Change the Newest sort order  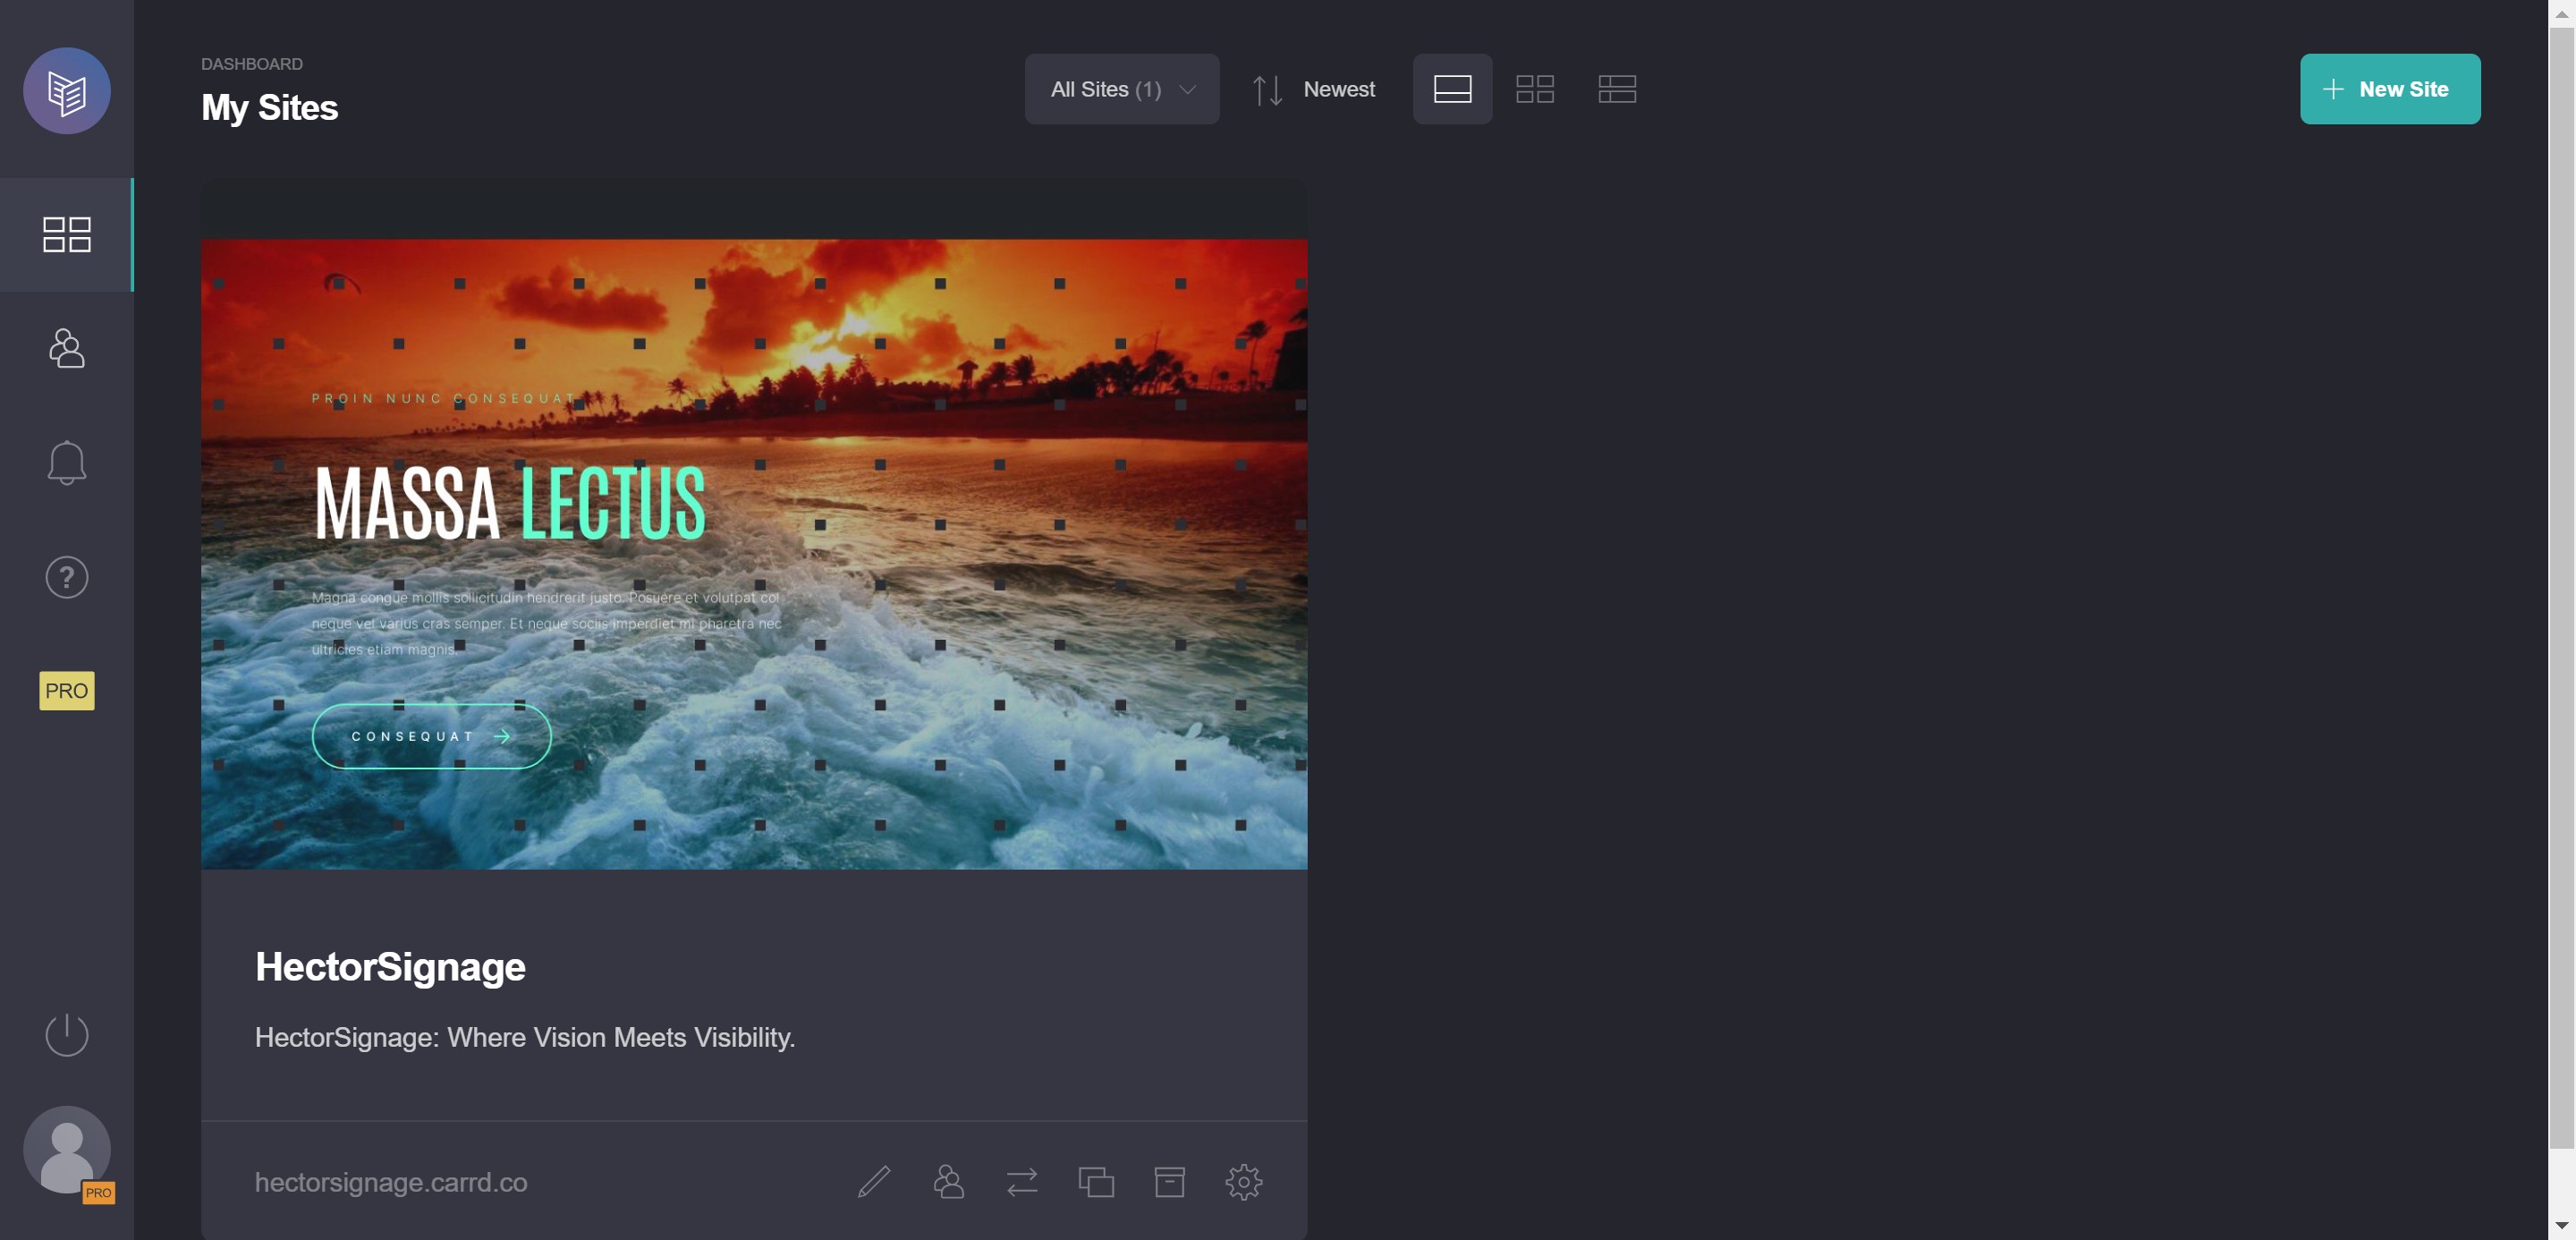coord(1314,89)
